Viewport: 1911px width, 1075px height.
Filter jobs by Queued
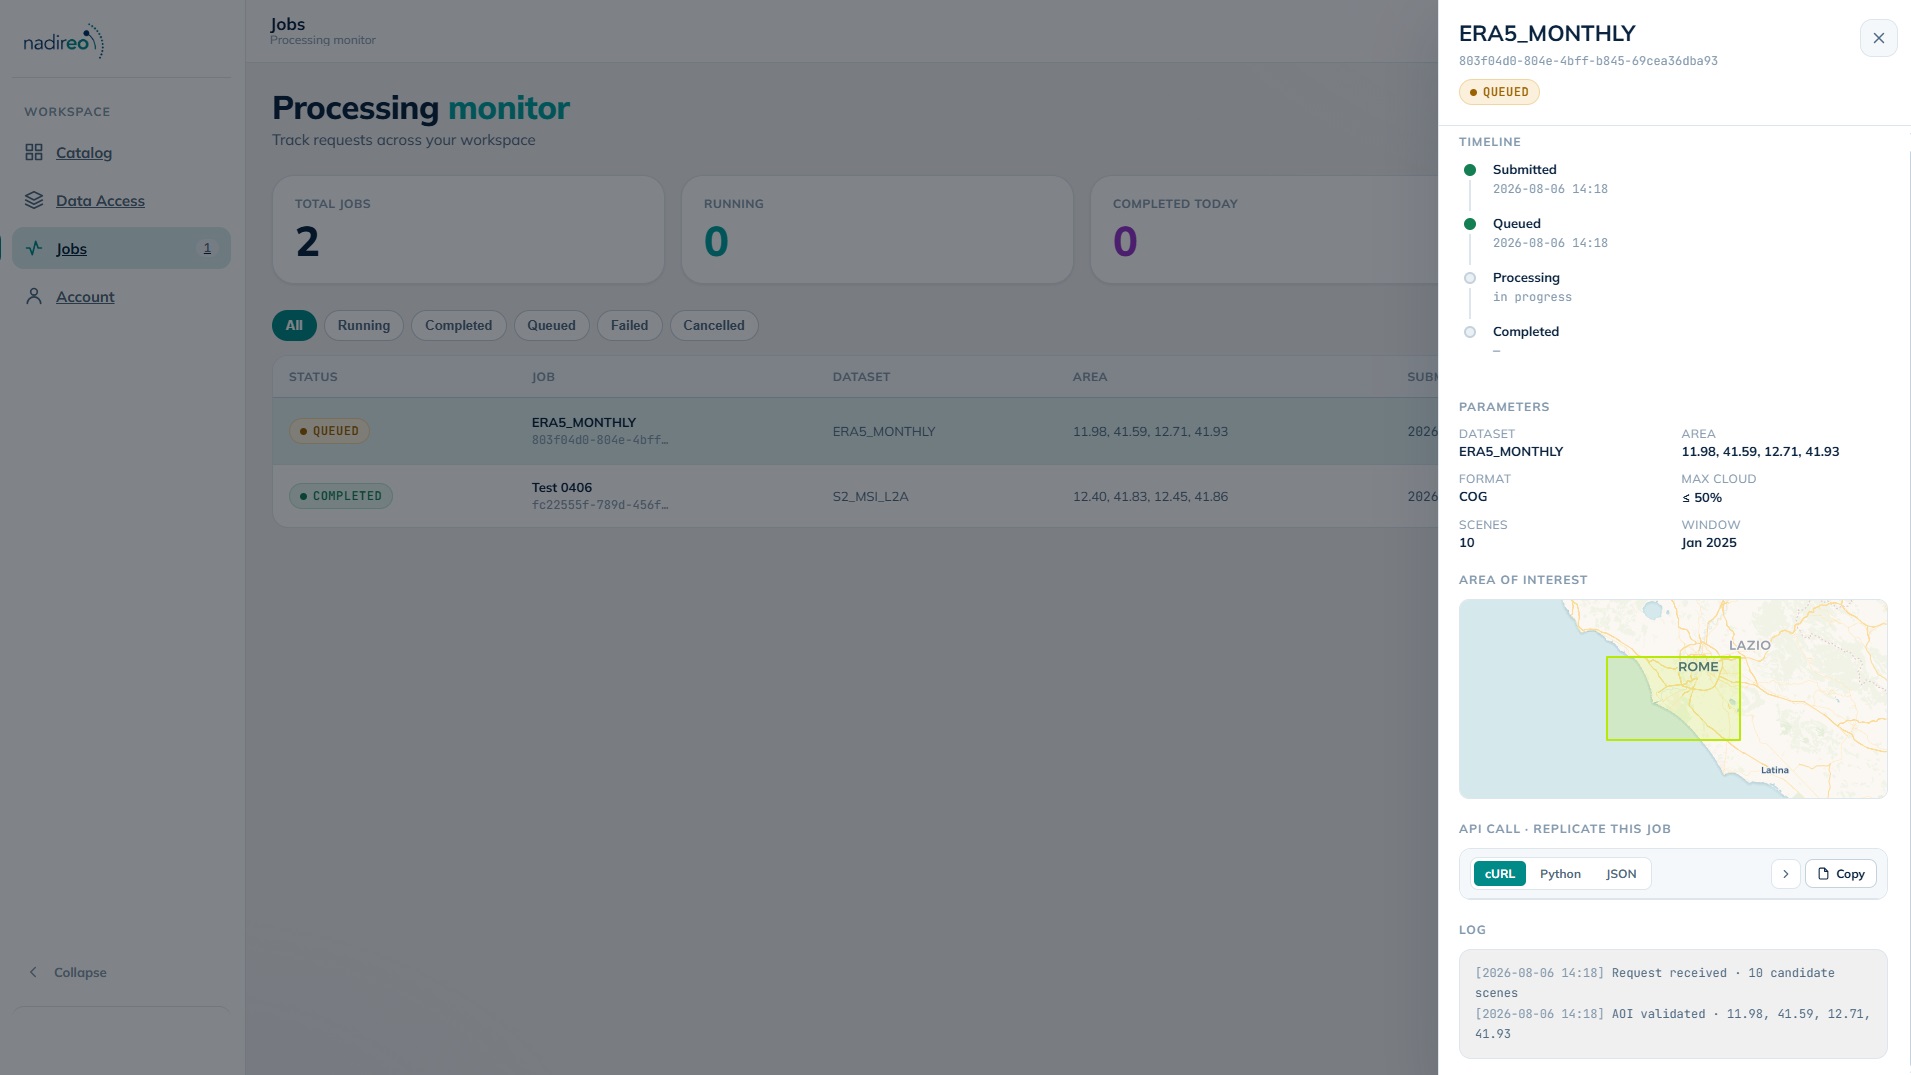click(551, 325)
